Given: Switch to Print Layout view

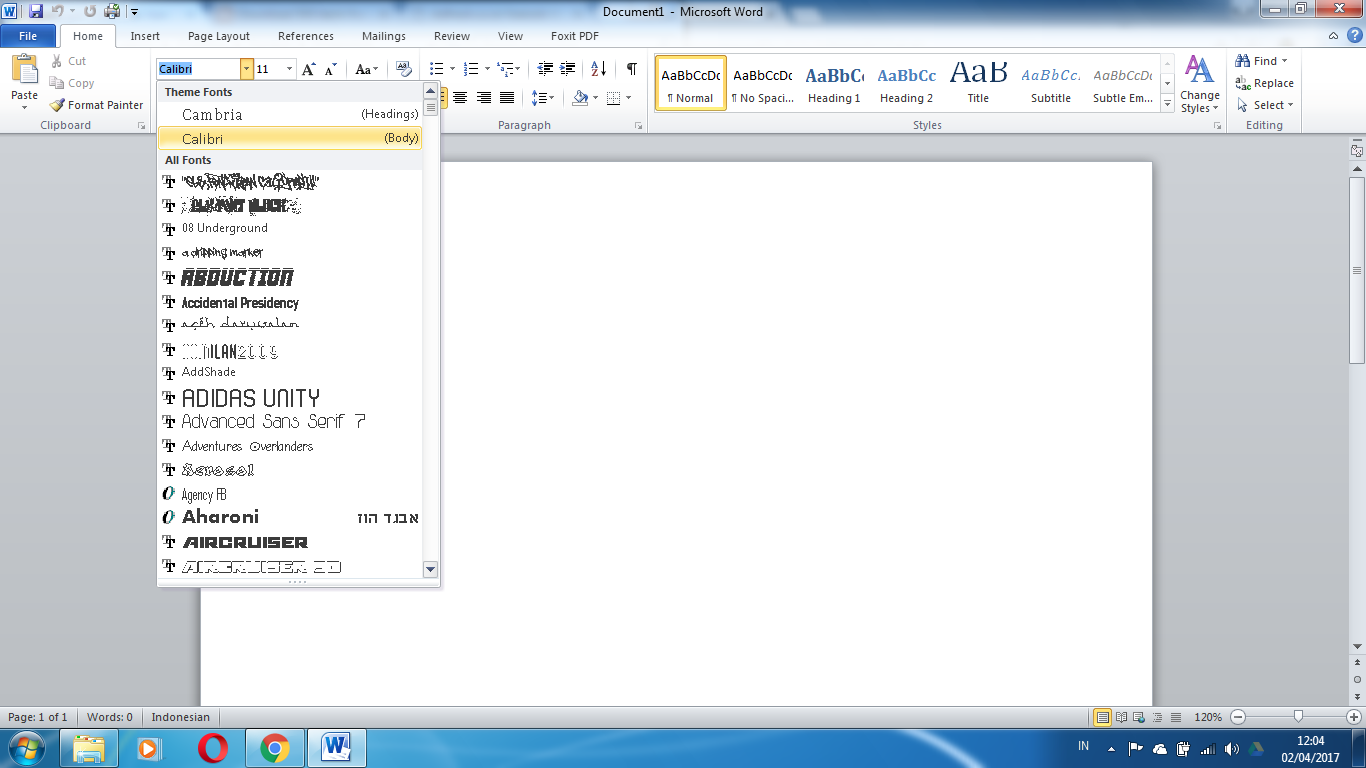Looking at the screenshot, I should click(1103, 717).
